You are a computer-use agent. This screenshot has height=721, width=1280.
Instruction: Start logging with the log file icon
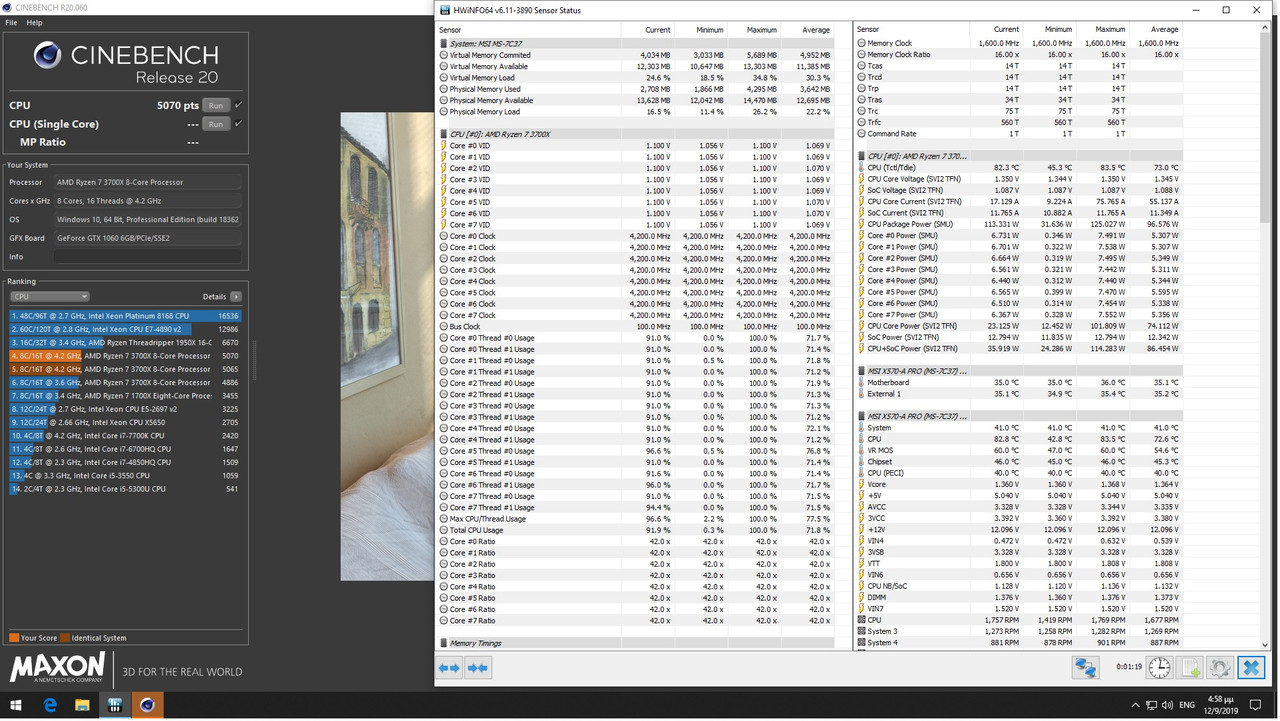[x=1190, y=667]
